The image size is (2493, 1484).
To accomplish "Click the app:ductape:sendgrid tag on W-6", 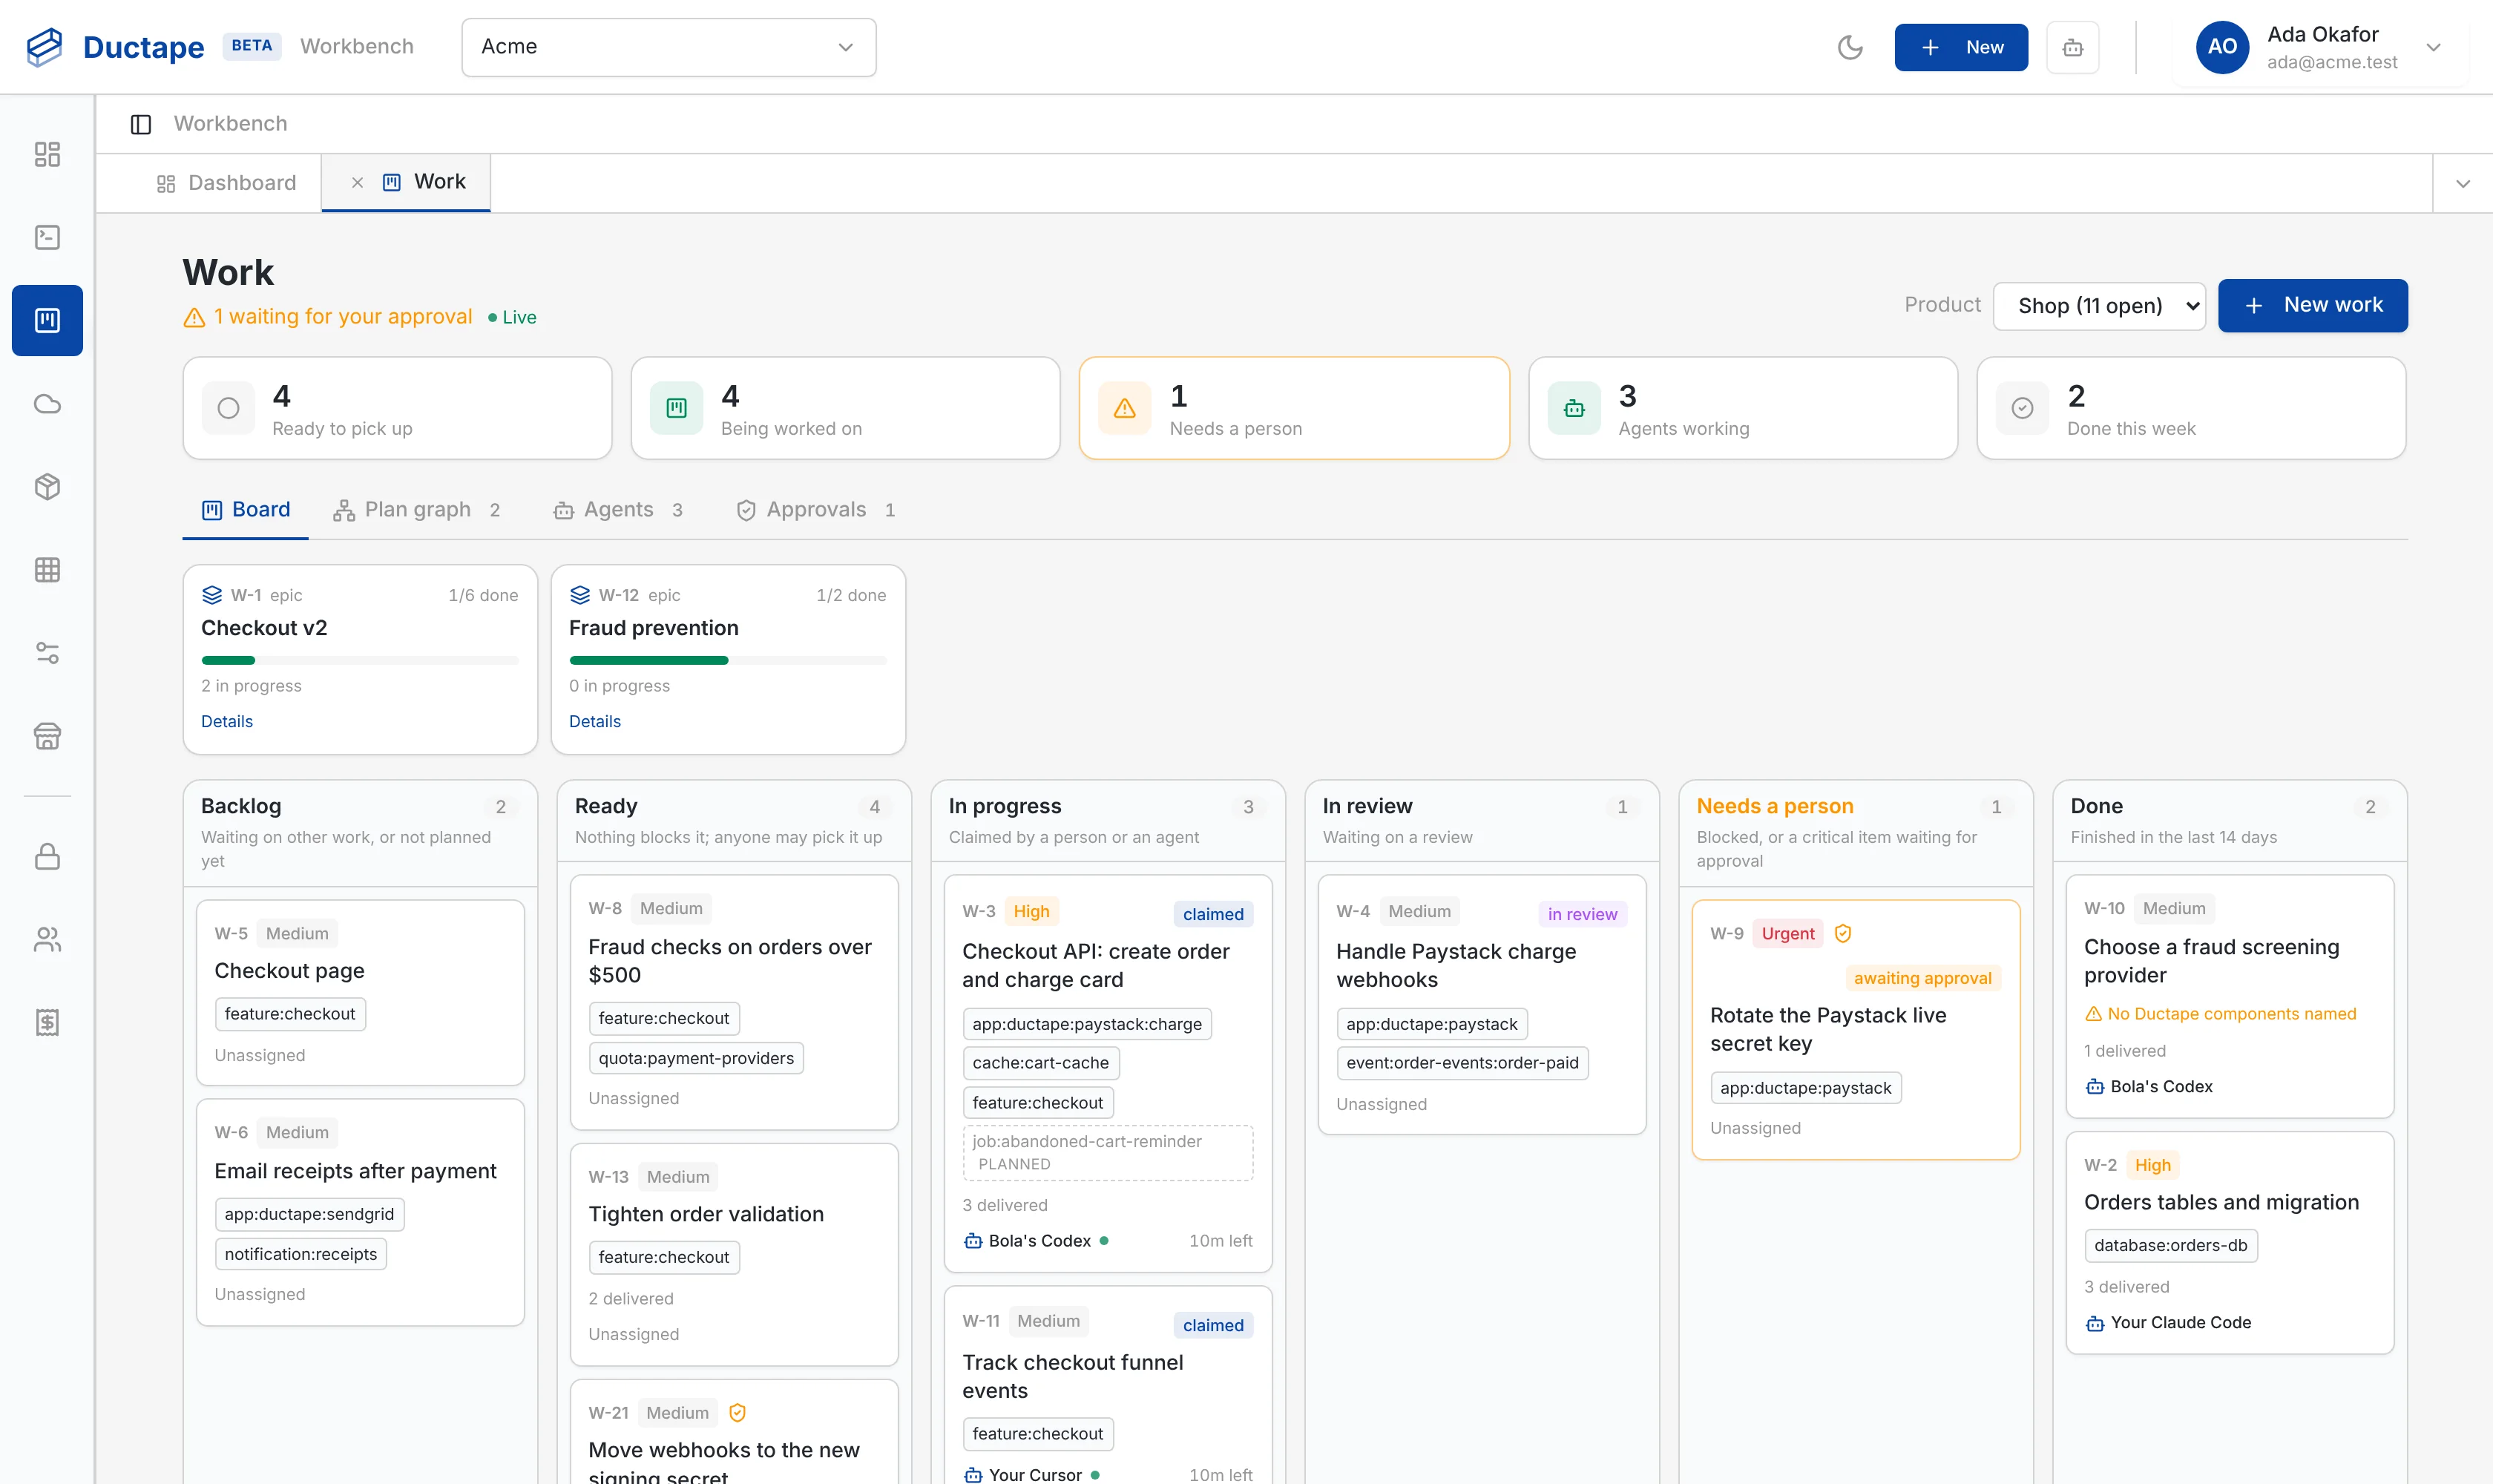I will [309, 1214].
